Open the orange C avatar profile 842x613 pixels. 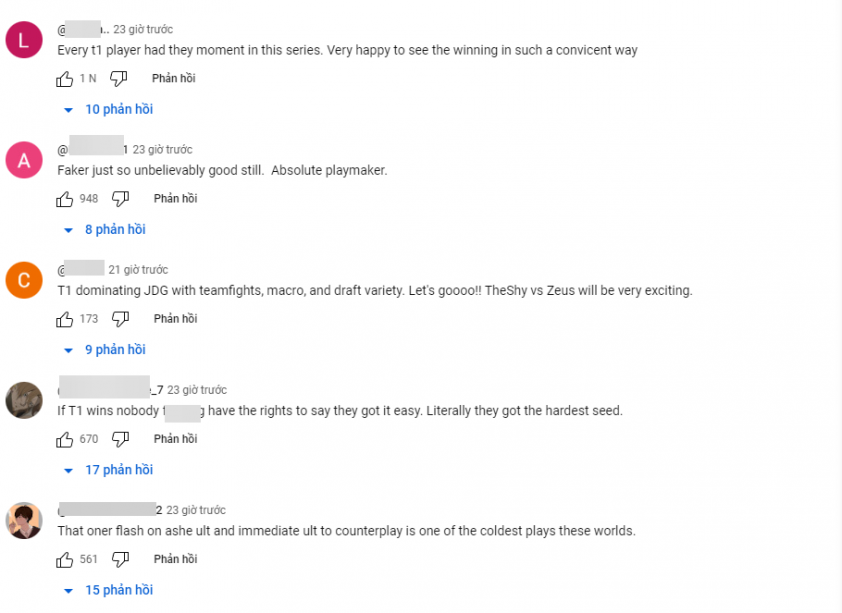pos(24,280)
